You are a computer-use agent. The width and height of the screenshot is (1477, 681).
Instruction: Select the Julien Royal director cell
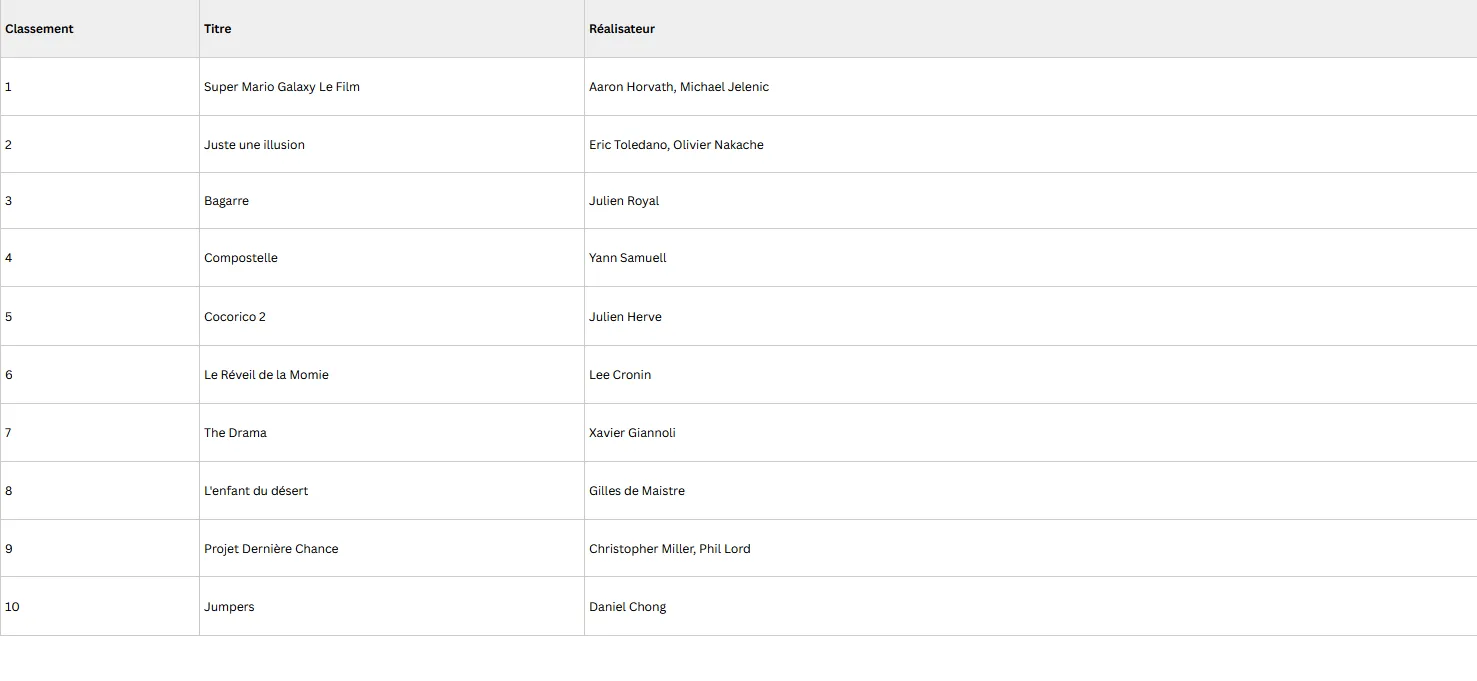click(x=624, y=201)
